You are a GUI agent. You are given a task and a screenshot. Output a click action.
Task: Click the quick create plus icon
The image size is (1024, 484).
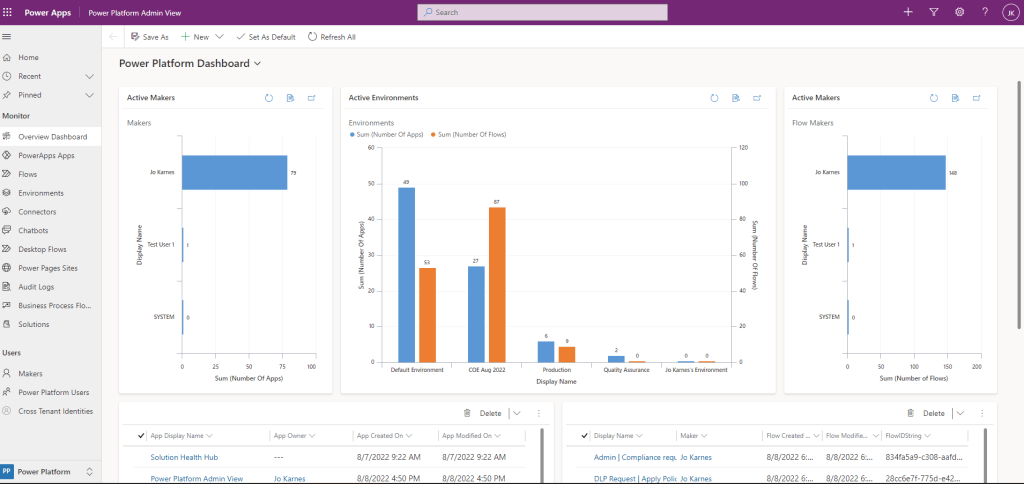click(908, 12)
